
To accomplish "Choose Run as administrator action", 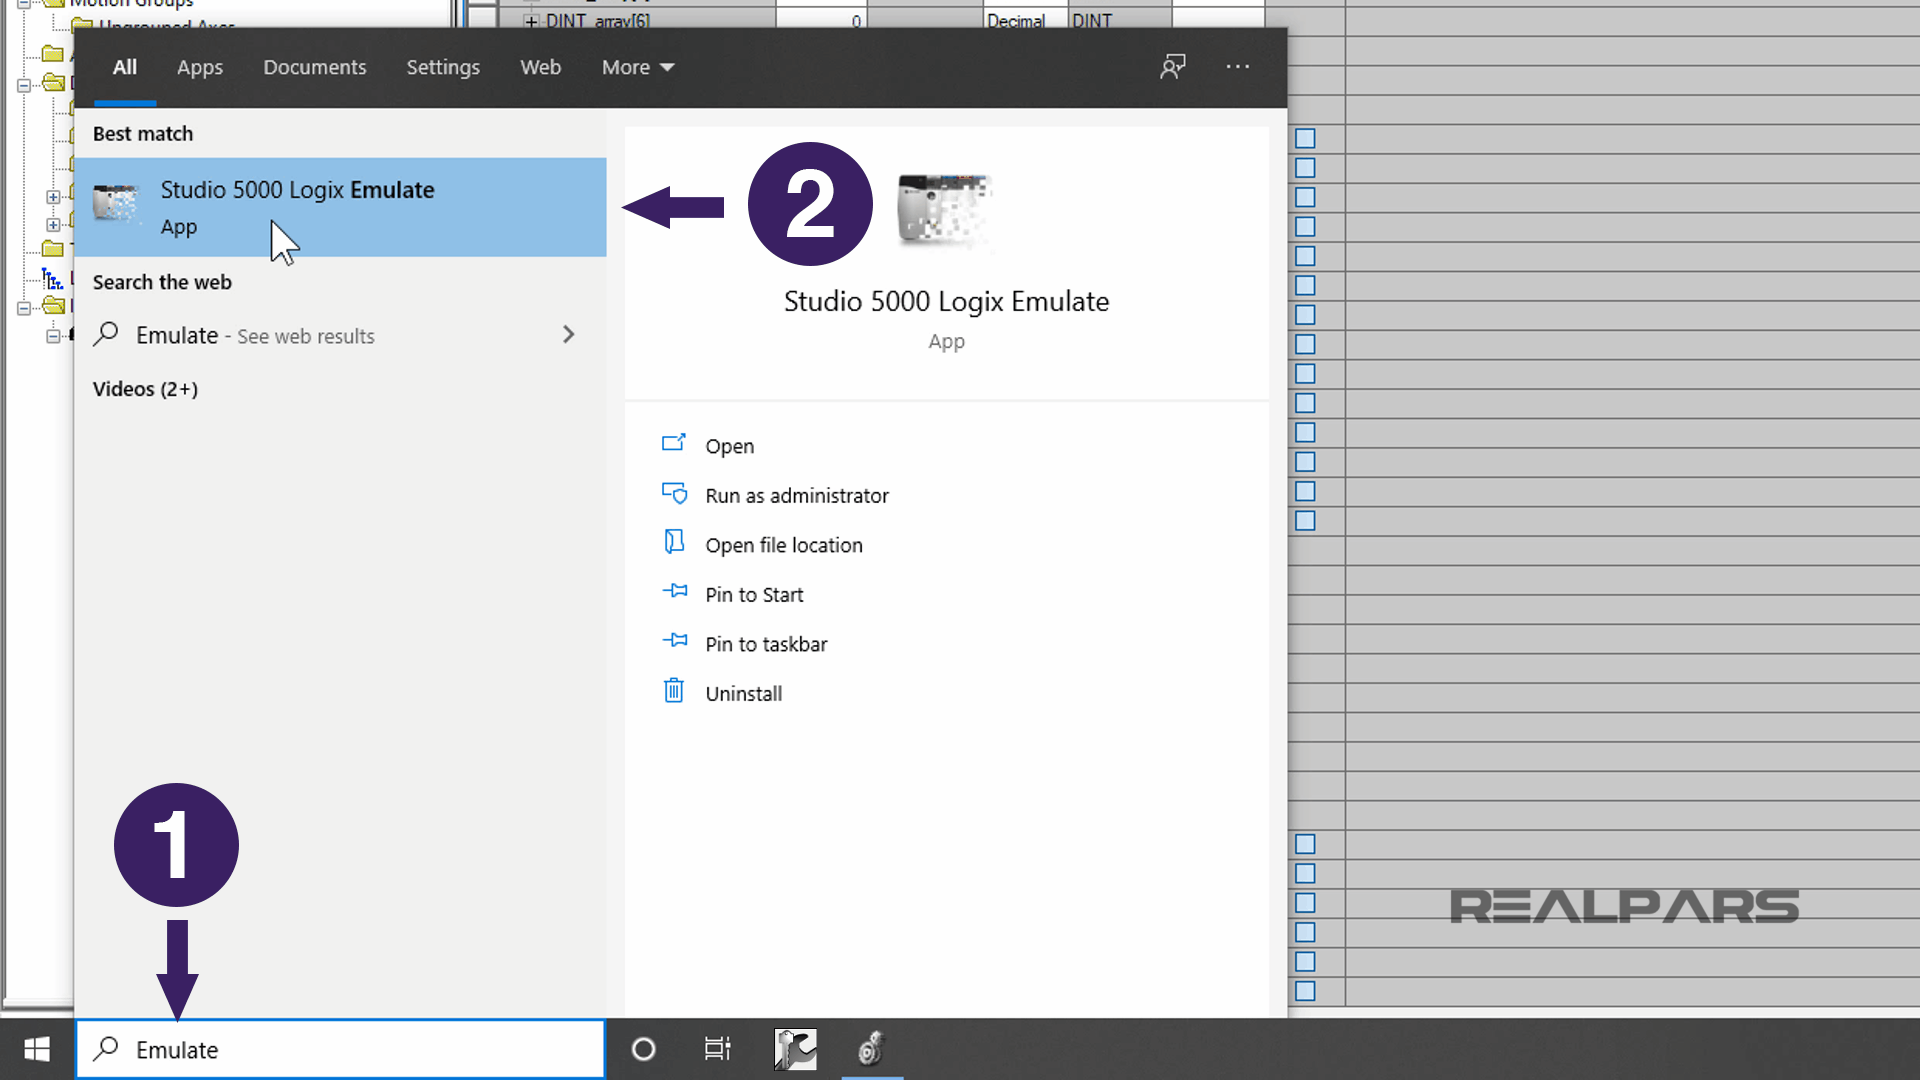I will click(797, 496).
